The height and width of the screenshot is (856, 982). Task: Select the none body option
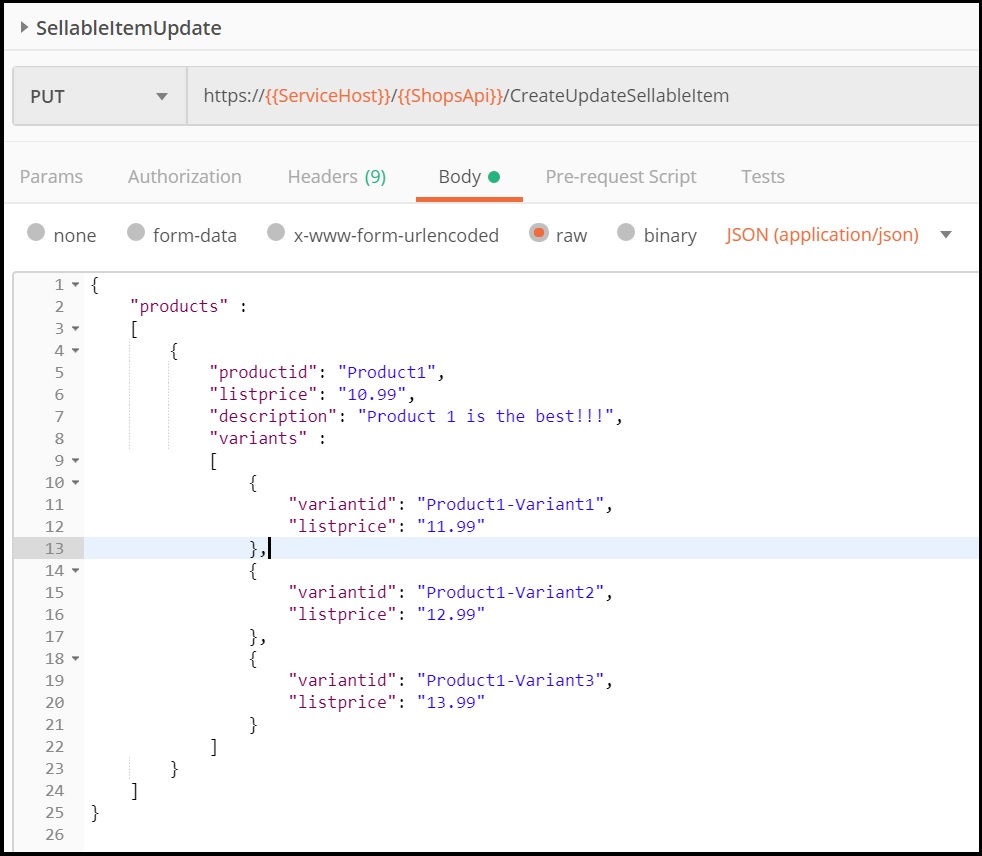36,232
